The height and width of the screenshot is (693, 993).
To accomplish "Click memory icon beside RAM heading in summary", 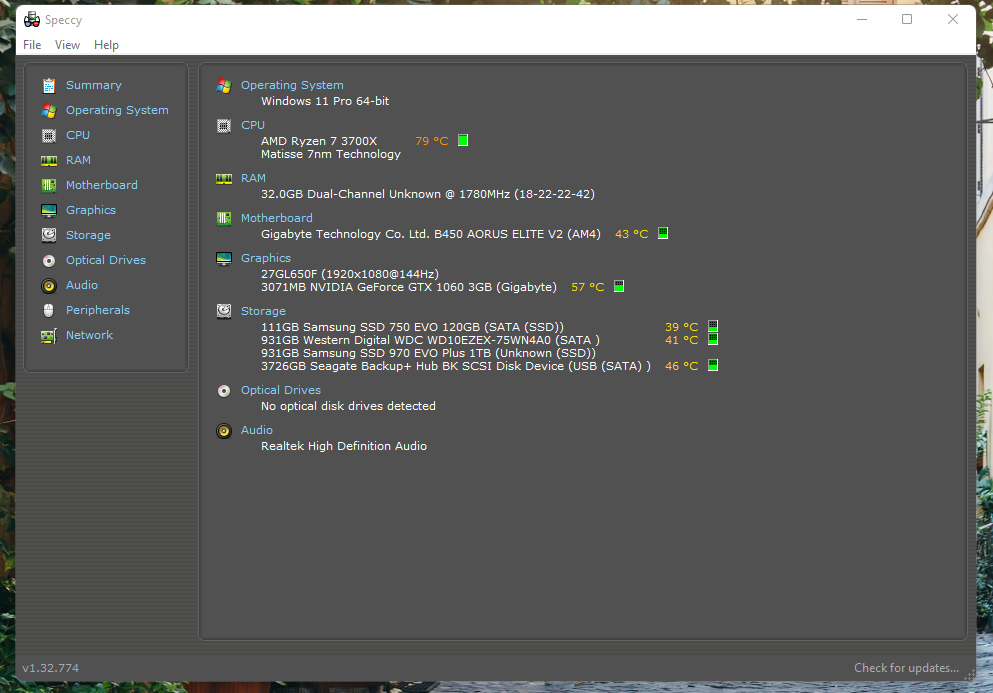I will (224, 179).
